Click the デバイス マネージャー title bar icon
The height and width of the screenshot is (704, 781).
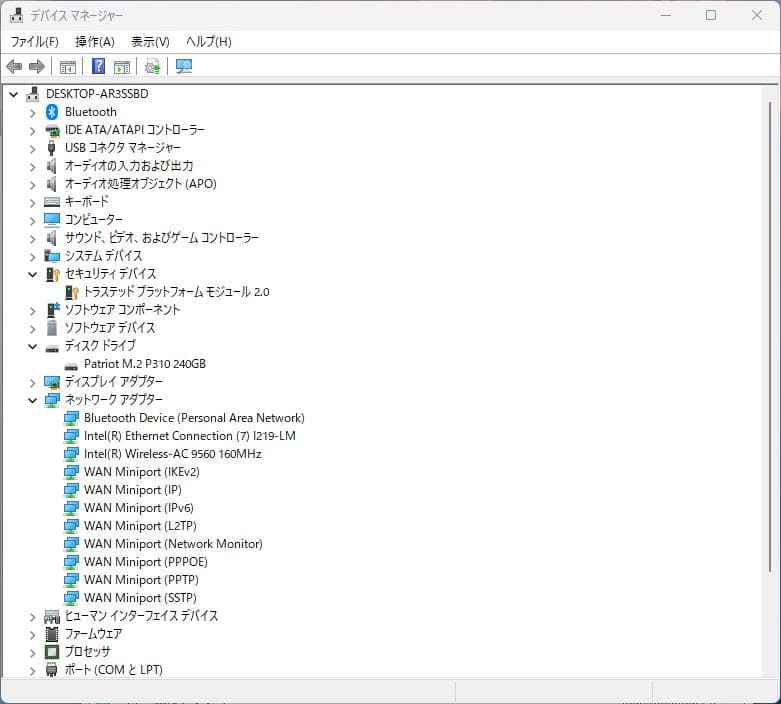tap(16, 15)
